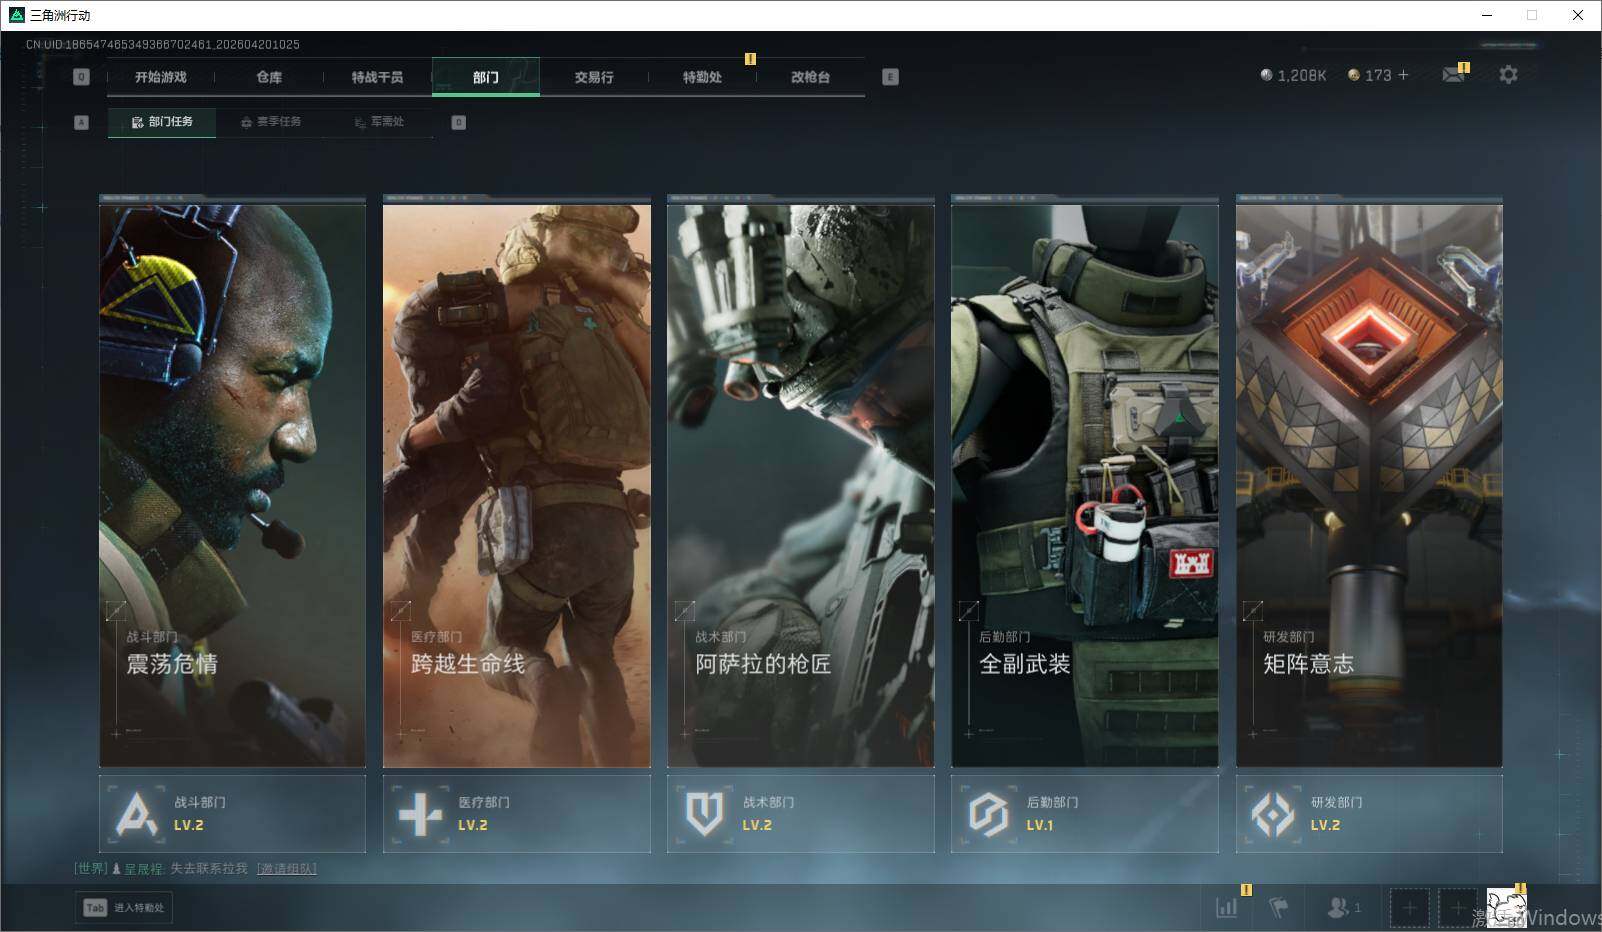Click the 战斗部门 emblem icon
Image resolution: width=1602 pixels, height=932 pixels.
[136, 814]
